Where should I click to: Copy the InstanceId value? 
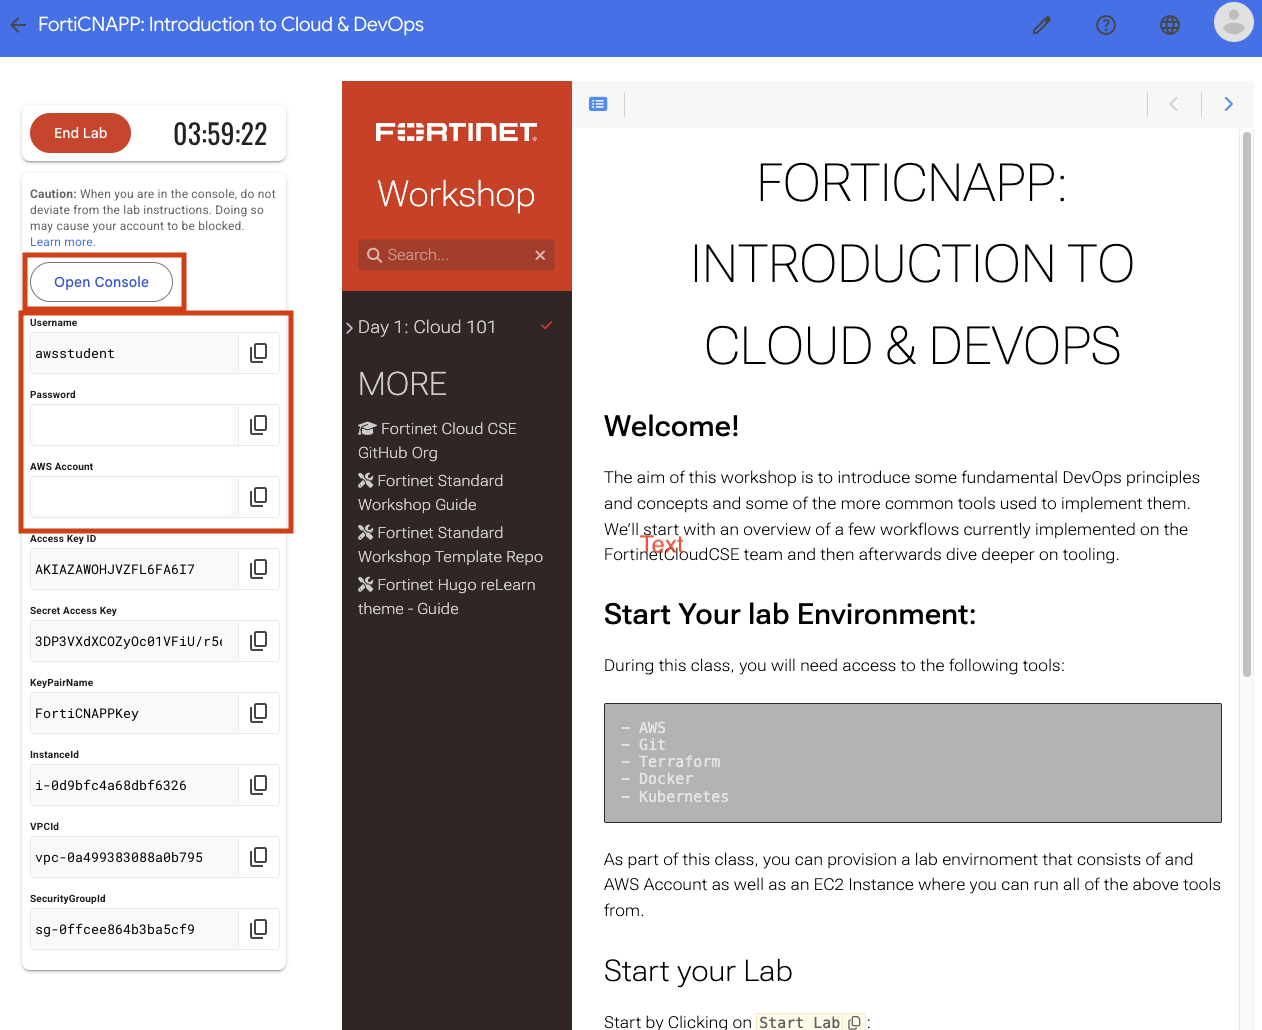(259, 785)
